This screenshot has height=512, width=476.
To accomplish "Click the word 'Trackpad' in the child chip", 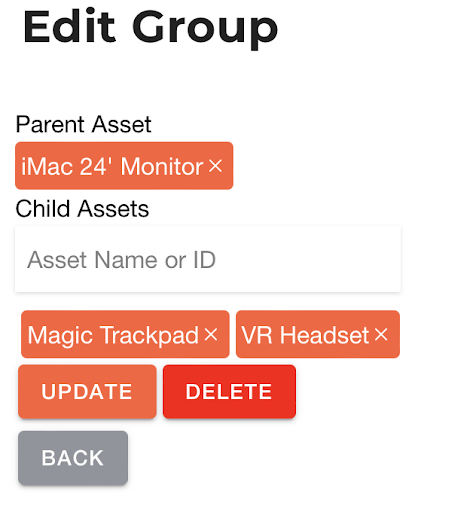I will tap(149, 335).
